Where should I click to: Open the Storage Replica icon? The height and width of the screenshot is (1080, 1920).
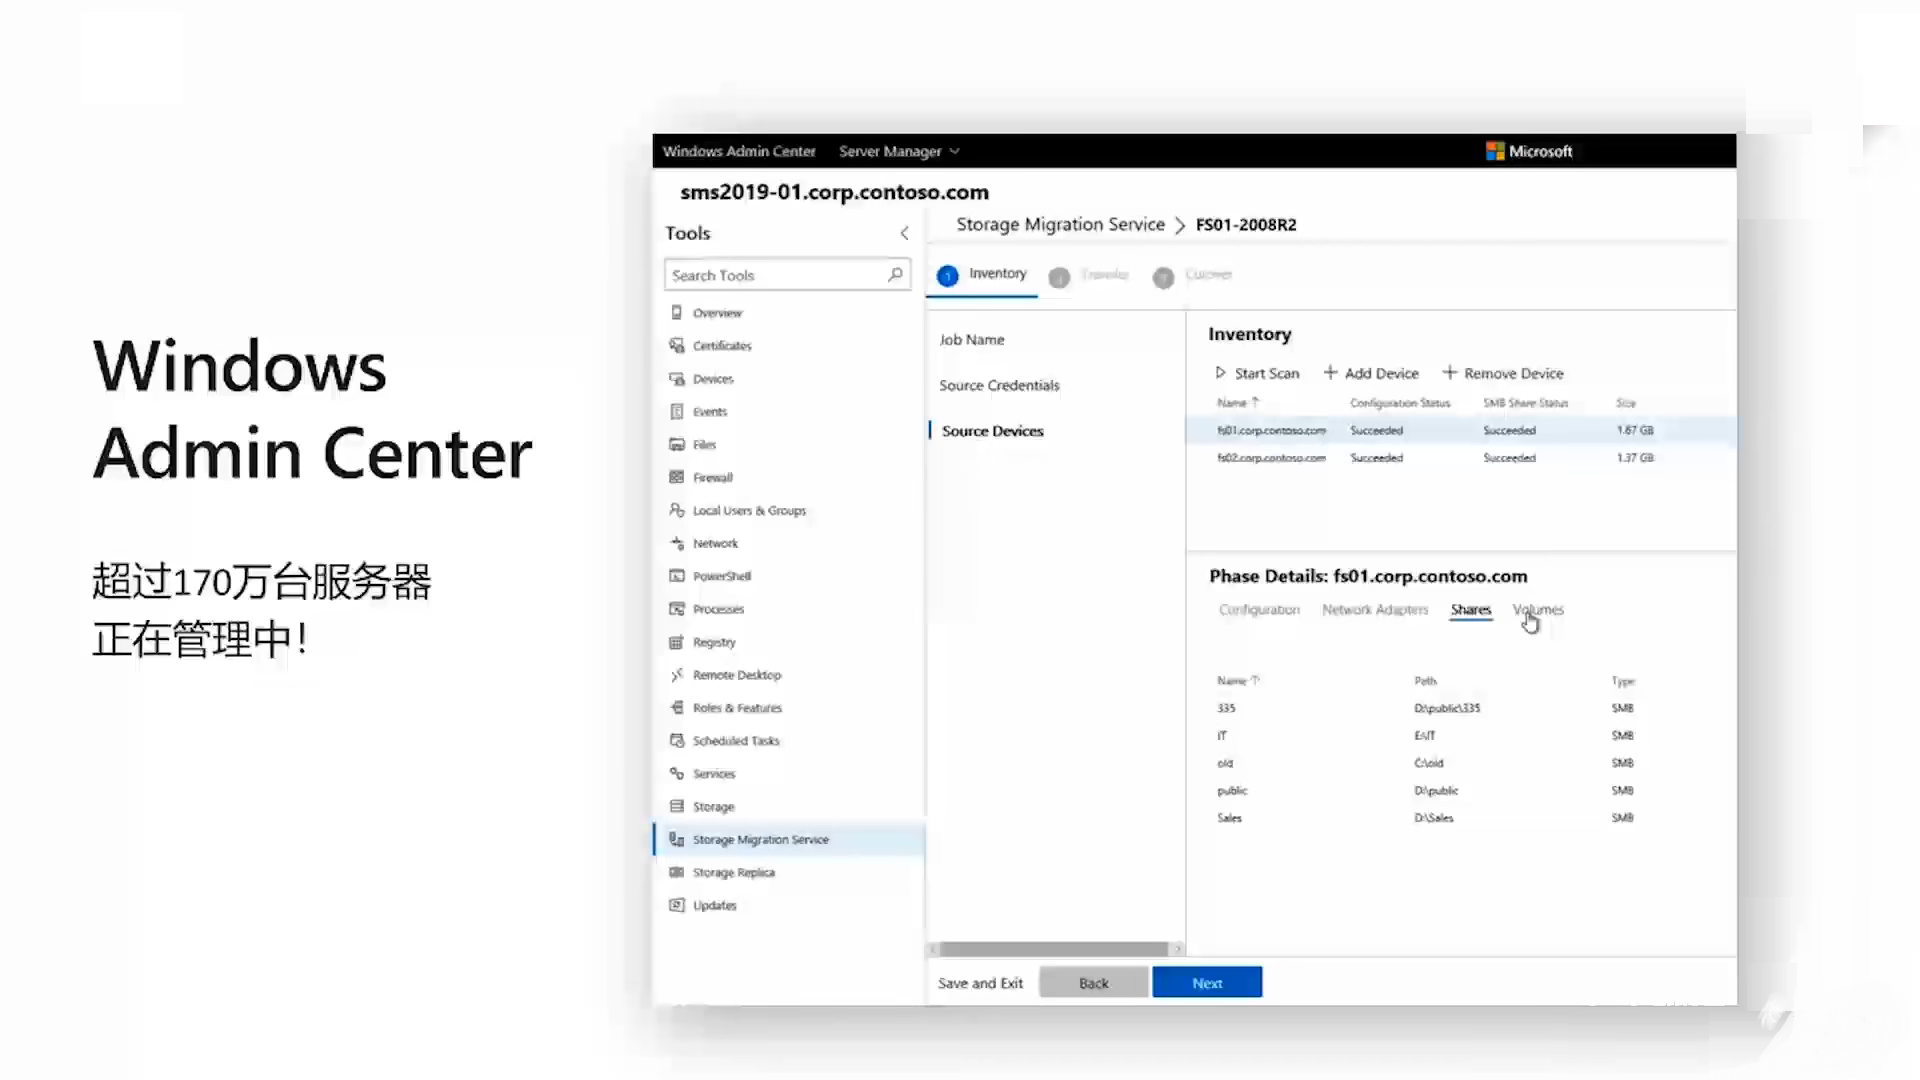pyautogui.click(x=677, y=873)
